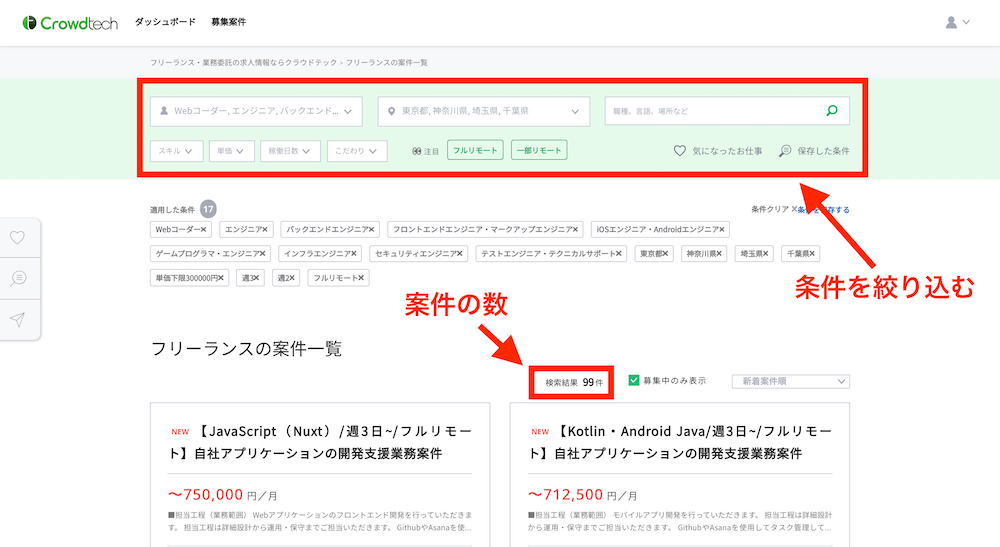The width and height of the screenshot is (1000, 547).
Task: Toggle the 一部リモート filter
Action: [538, 151]
